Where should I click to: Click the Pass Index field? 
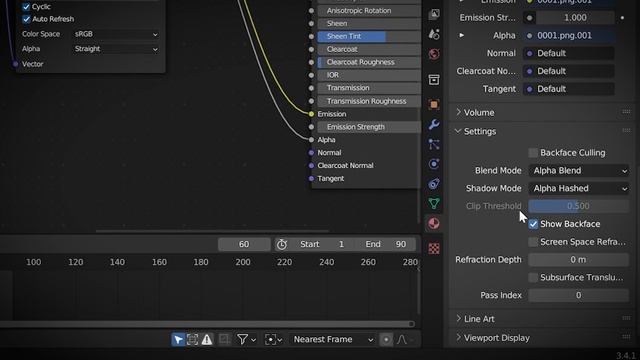(x=579, y=295)
